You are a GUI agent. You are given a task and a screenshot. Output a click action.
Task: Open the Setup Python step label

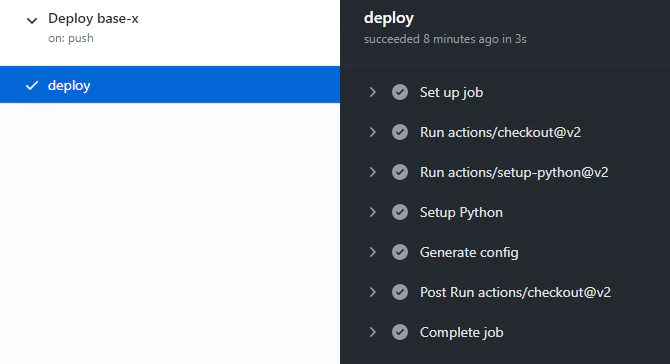point(461,212)
